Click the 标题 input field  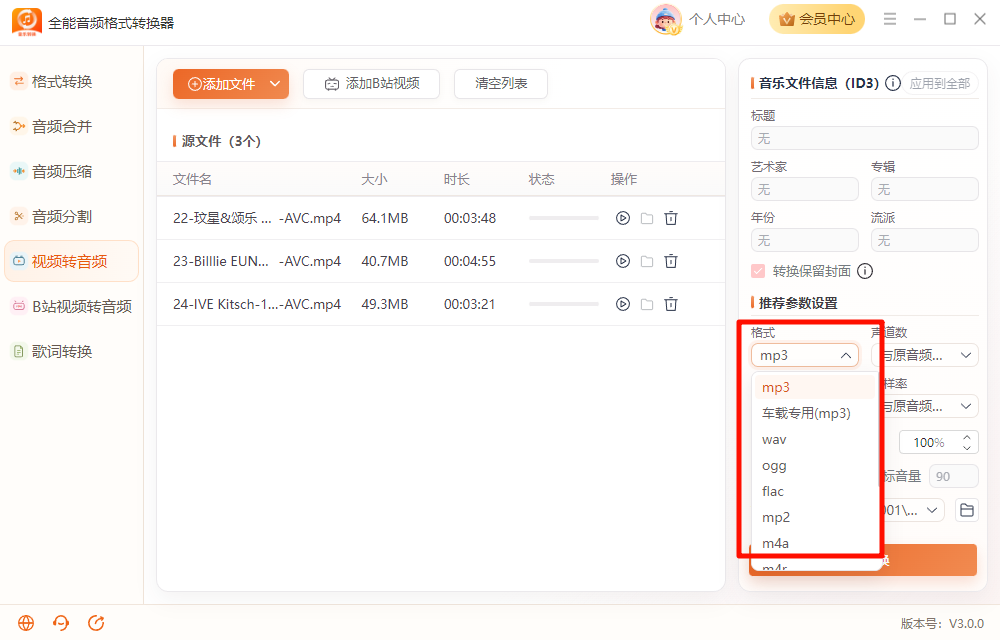click(x=865, y=138)
